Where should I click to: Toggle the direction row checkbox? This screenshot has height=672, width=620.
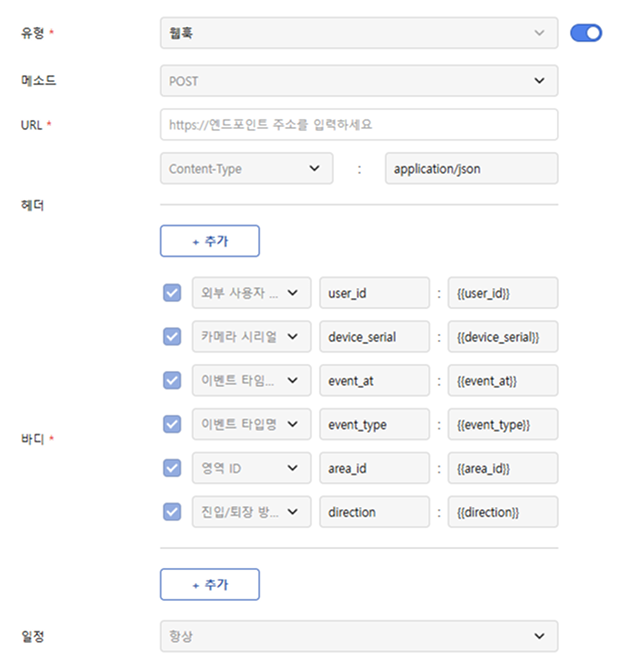point(172,512)
